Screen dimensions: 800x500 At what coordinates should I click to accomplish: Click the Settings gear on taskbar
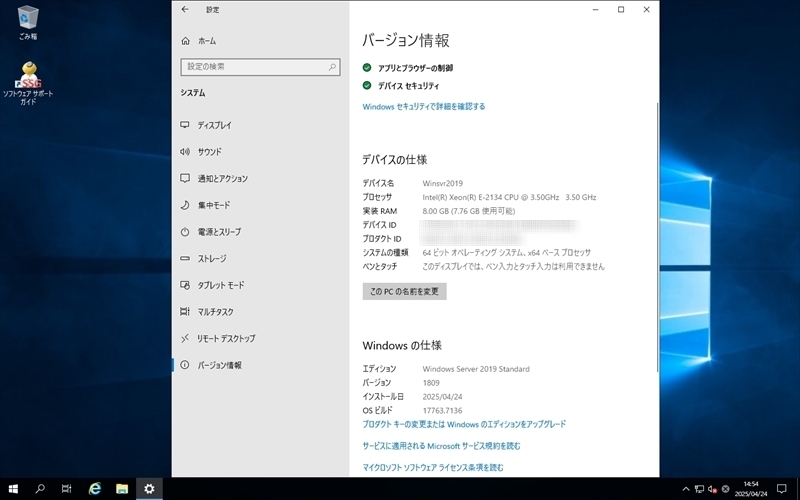[x=149, y=489]
